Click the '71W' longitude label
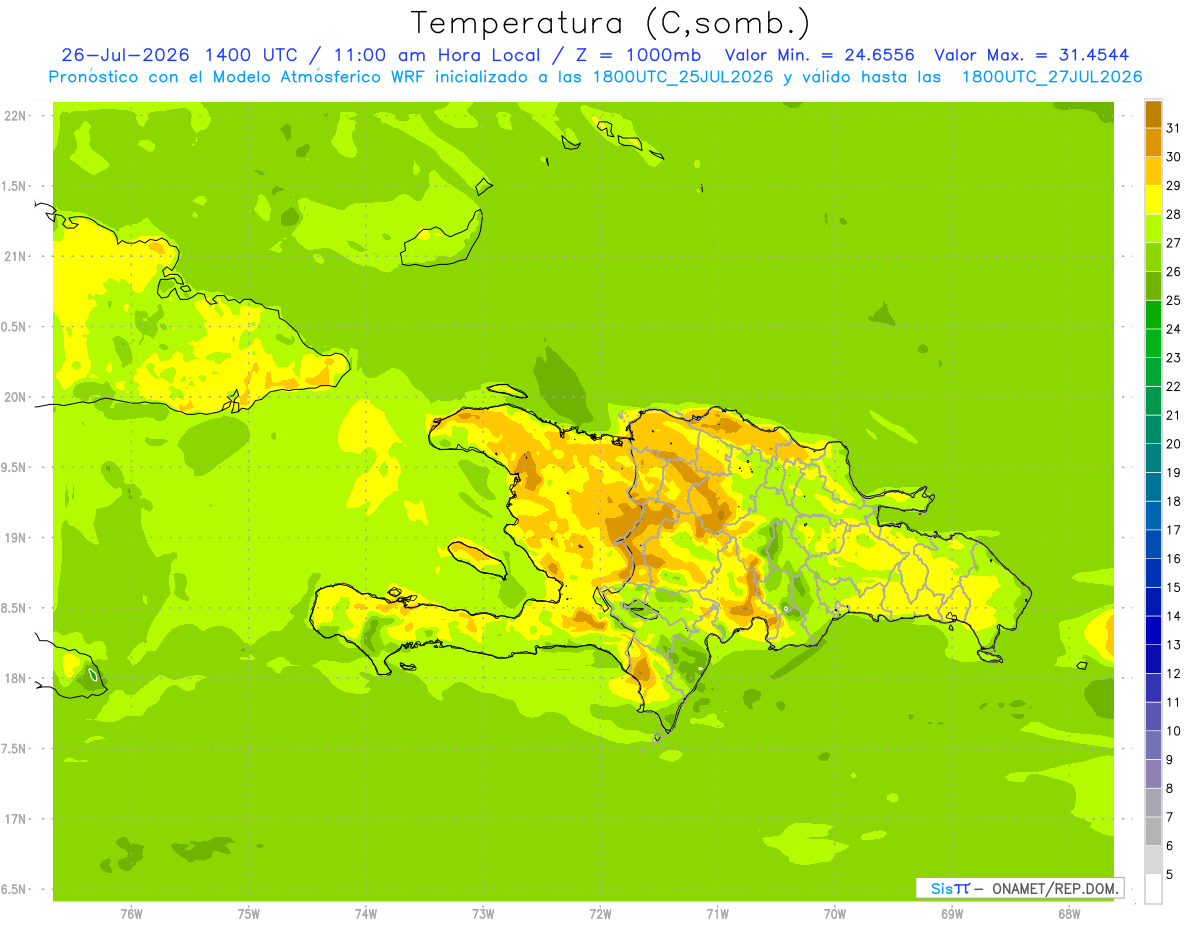The width and height of the screenshot is (1200, 927). 717,913
